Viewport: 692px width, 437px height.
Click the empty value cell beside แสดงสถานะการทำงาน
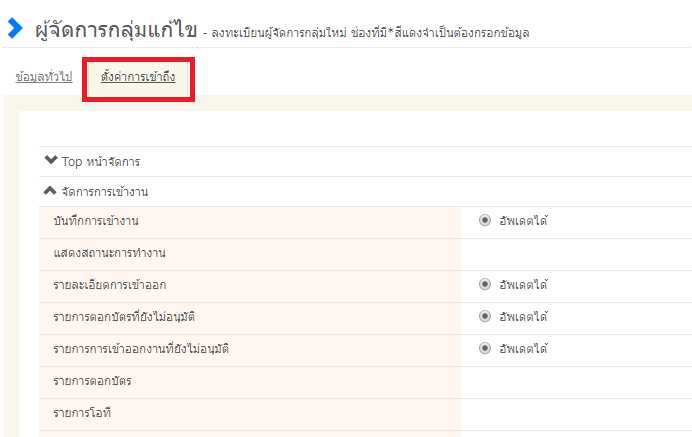tap(575, 253)
